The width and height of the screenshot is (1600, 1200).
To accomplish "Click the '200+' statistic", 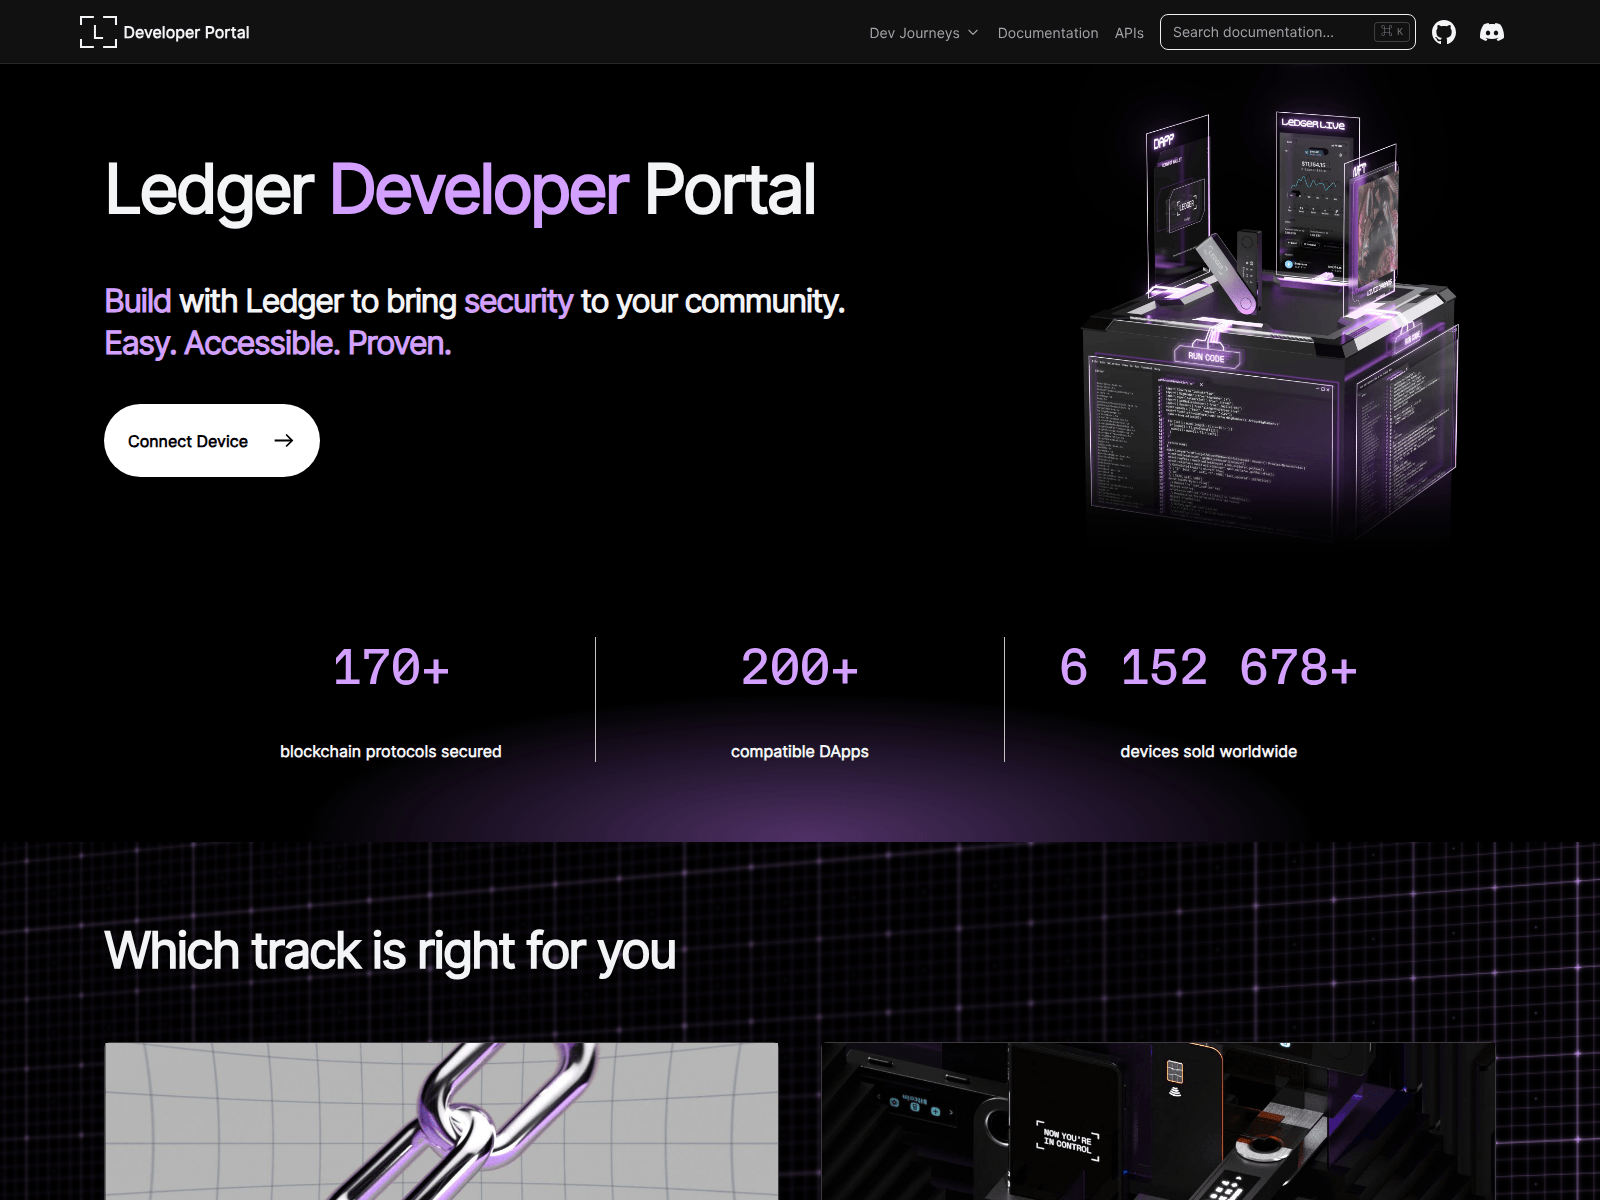I will point(800,668).
